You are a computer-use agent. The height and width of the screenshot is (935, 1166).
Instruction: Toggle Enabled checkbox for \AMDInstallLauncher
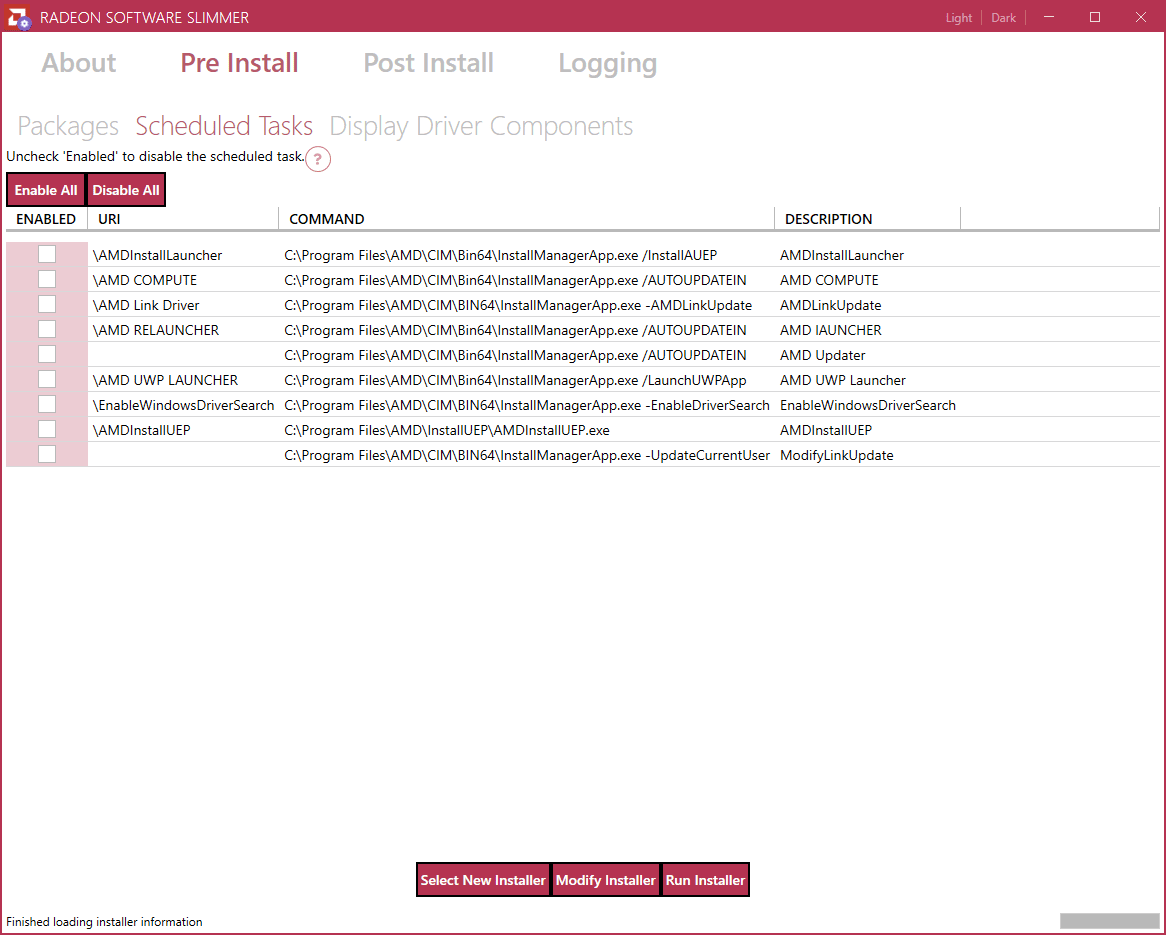(x=47, y=254)
